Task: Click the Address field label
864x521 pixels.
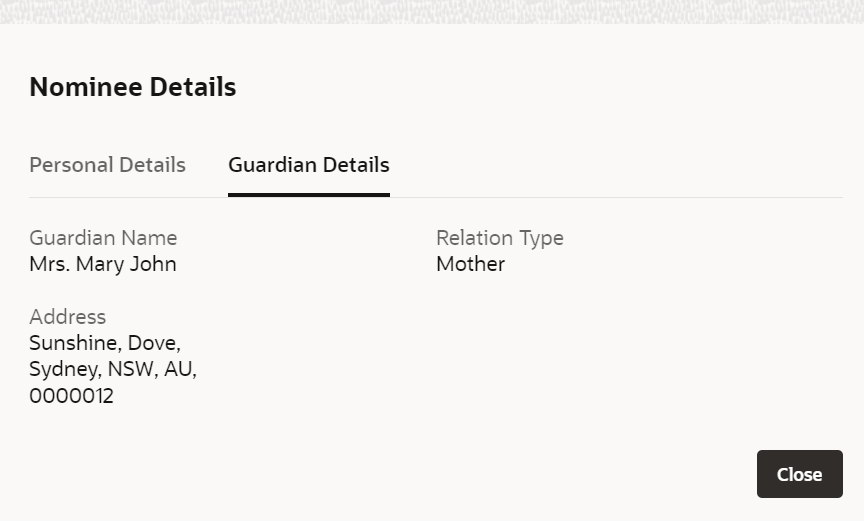Action: pyautogui.click(x=67, y=317)
